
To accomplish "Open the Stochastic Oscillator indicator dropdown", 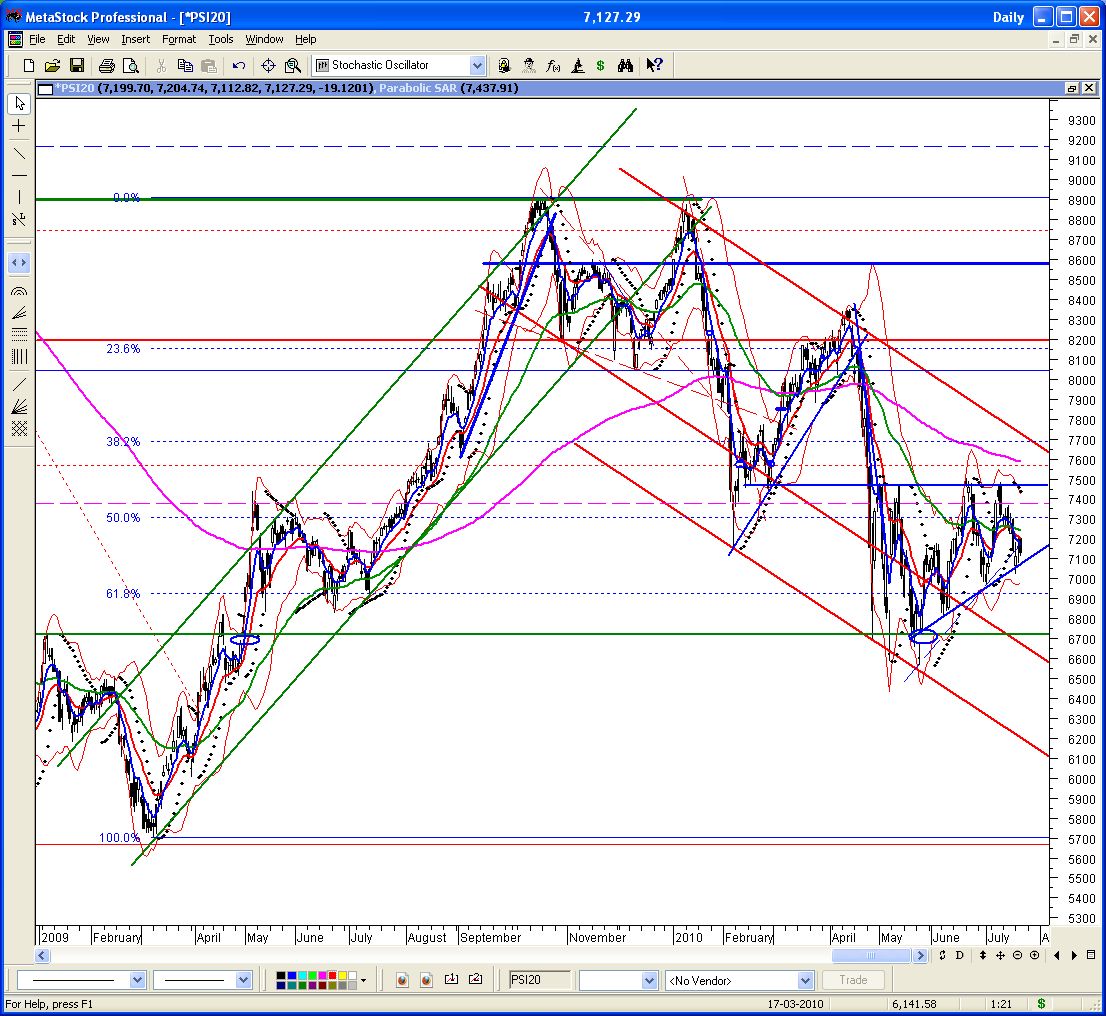I will (x=477, y=66).
